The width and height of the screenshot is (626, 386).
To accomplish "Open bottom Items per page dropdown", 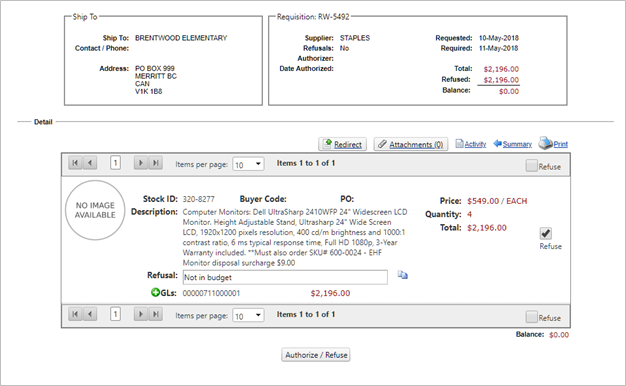I will coord(248,315).
